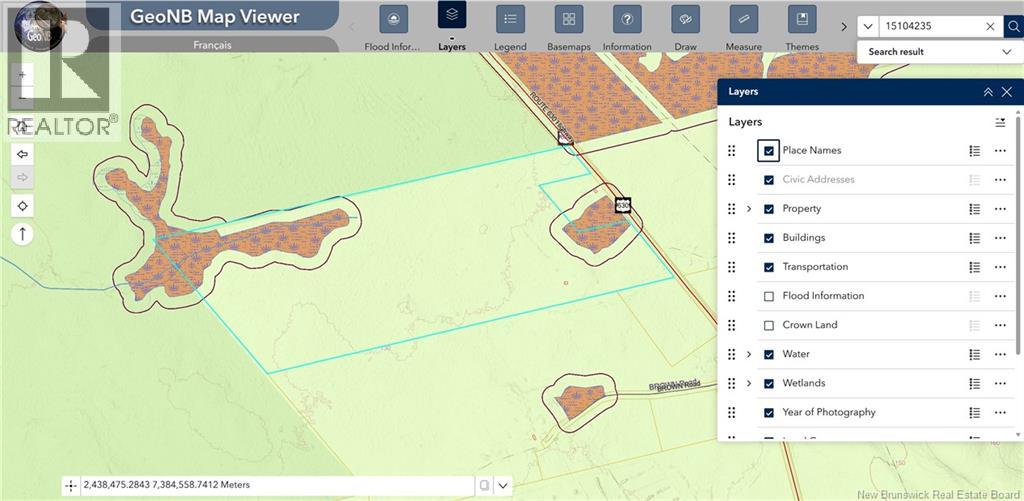This screenshot has height=501, width=1024.
Task: Close the Layers panel
Action: [x=1007, y=92]
